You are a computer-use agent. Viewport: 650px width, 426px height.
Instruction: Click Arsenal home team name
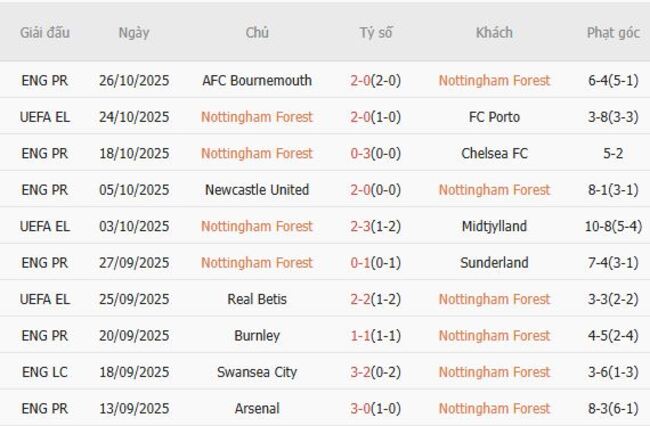(x=257, y=409)
